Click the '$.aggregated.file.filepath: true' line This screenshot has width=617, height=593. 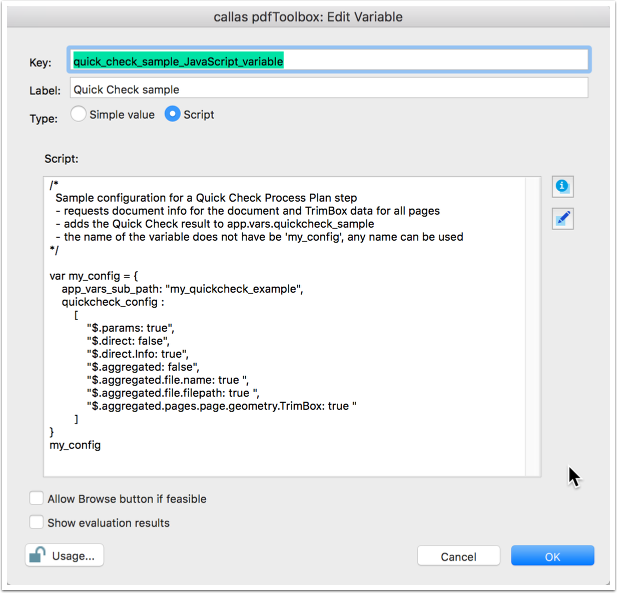pyautogui.click(x=173, y=393)
